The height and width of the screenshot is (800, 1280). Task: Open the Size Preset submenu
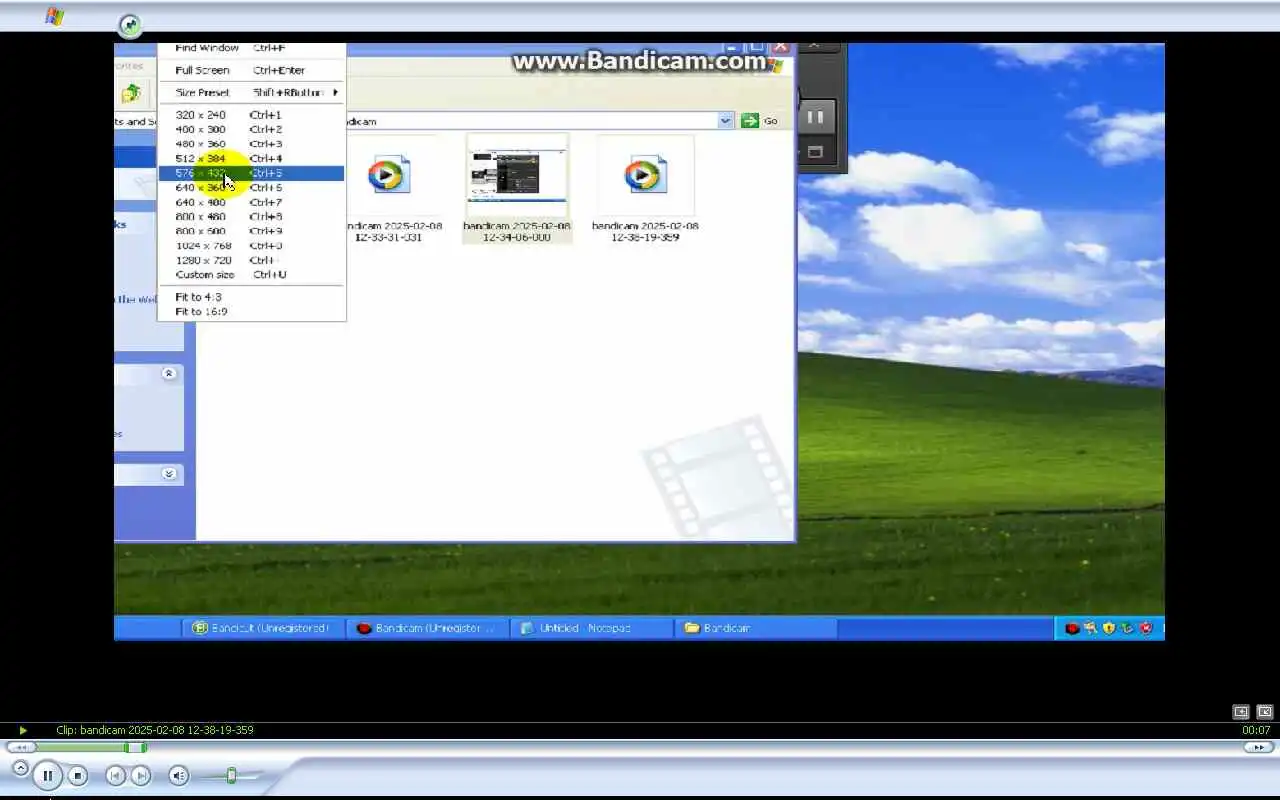[x=251, y=92]
